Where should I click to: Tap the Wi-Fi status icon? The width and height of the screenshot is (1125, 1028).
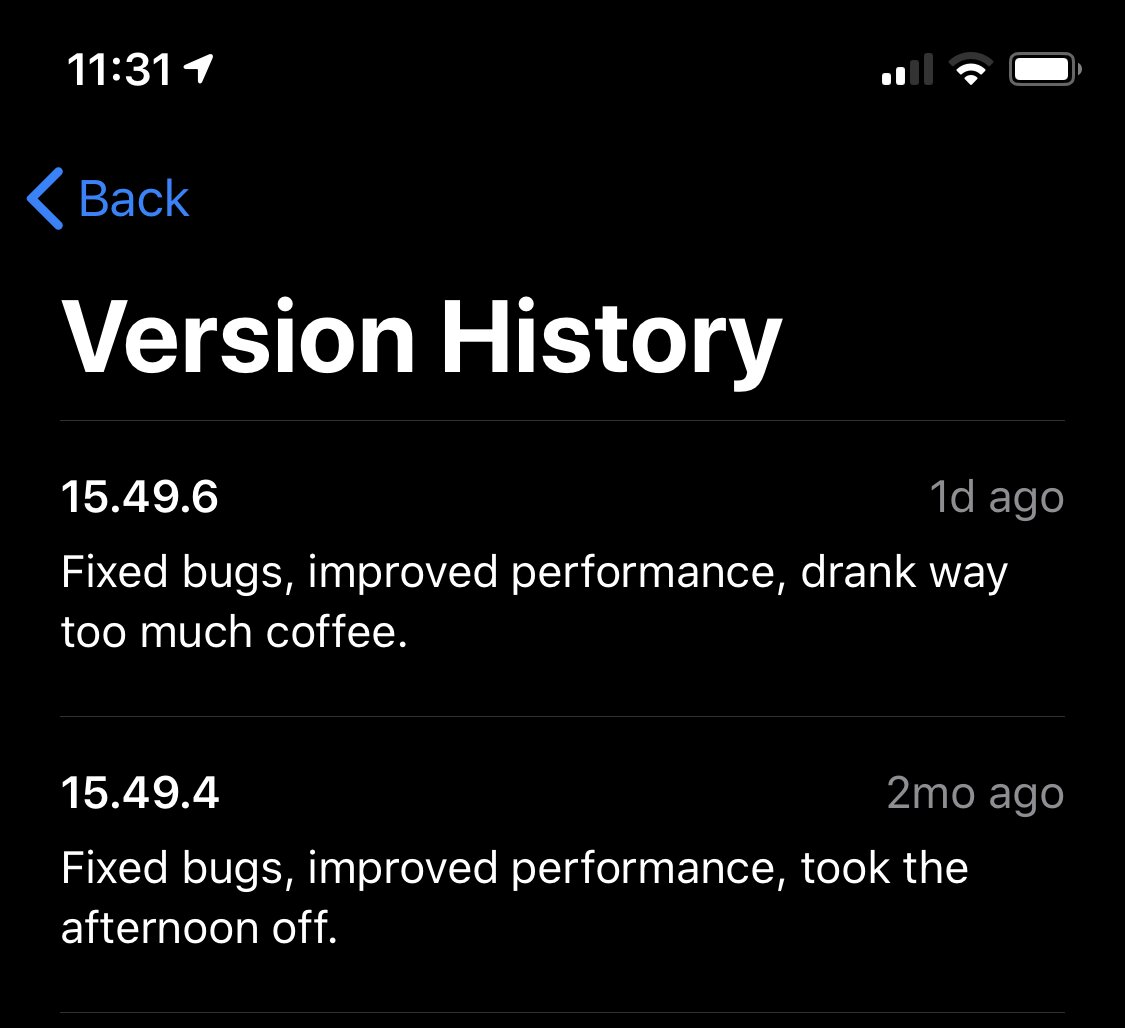click(x=971, y=70)
